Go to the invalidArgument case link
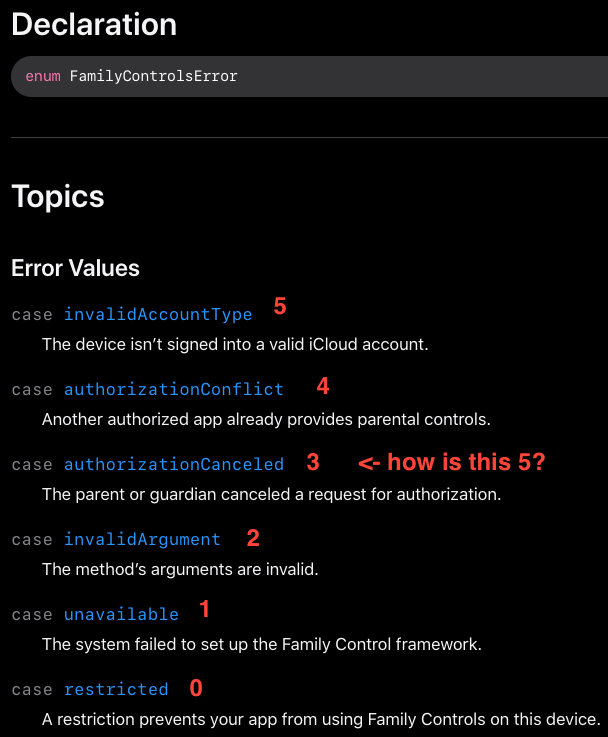 pyautogui.click(x=142, y=539)
